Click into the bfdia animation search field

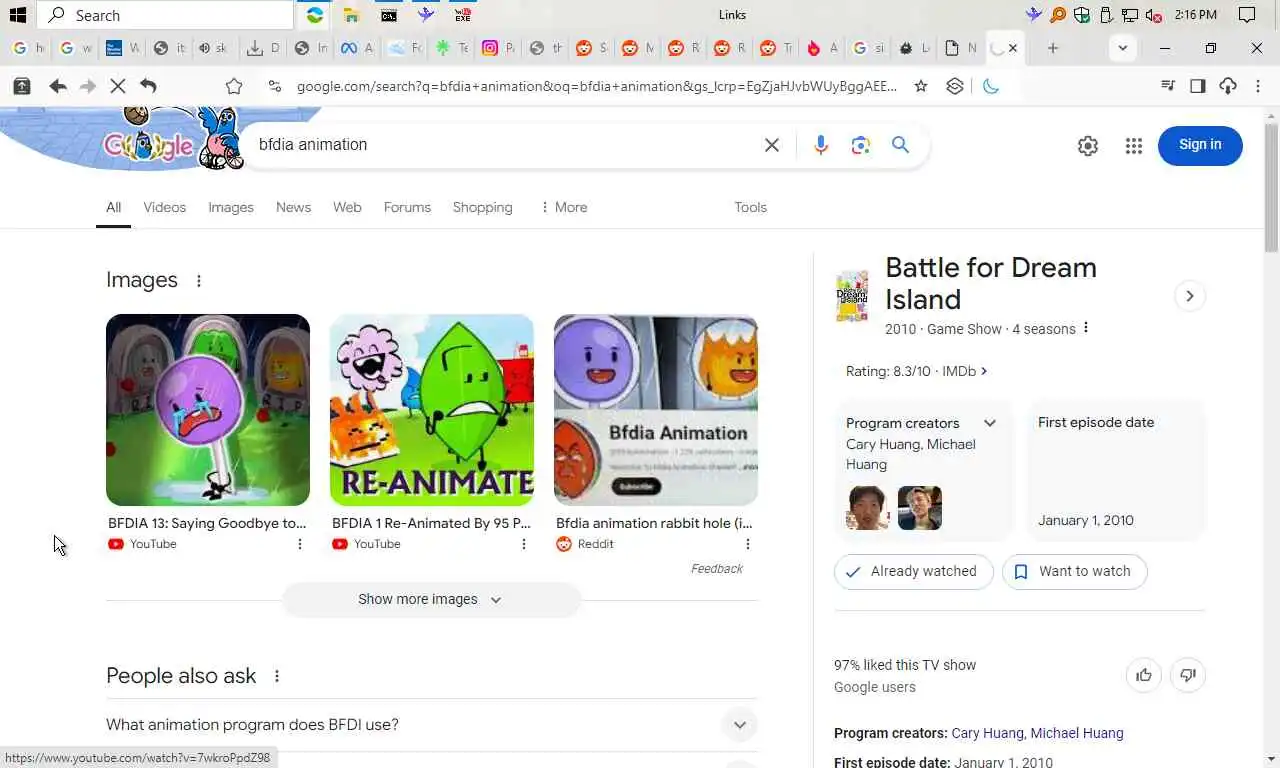click(500, 145)
